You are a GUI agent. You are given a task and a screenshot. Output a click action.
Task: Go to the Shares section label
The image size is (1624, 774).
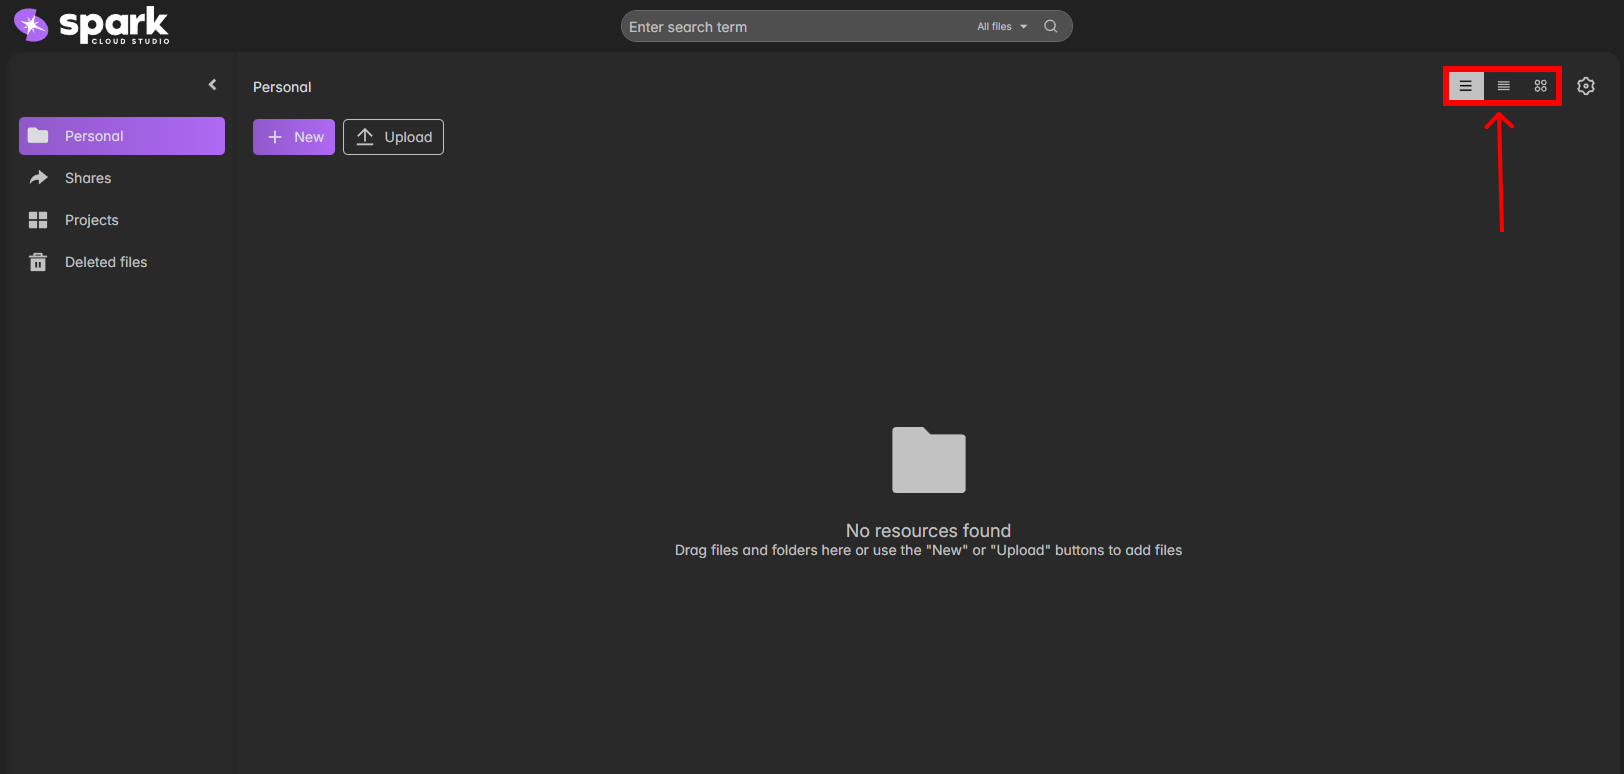pos(88,178)
